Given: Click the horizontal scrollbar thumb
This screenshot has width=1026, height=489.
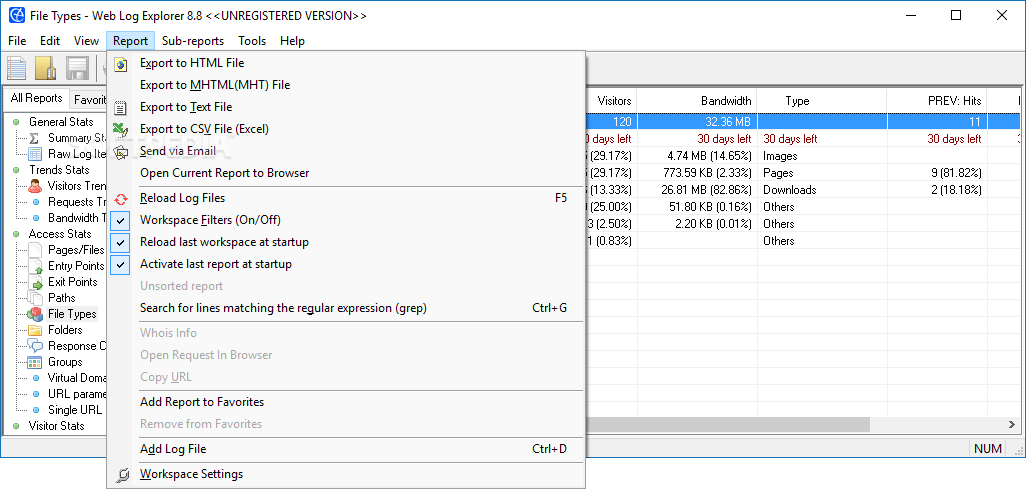Looking at the screenshot, I should point(728,424).
